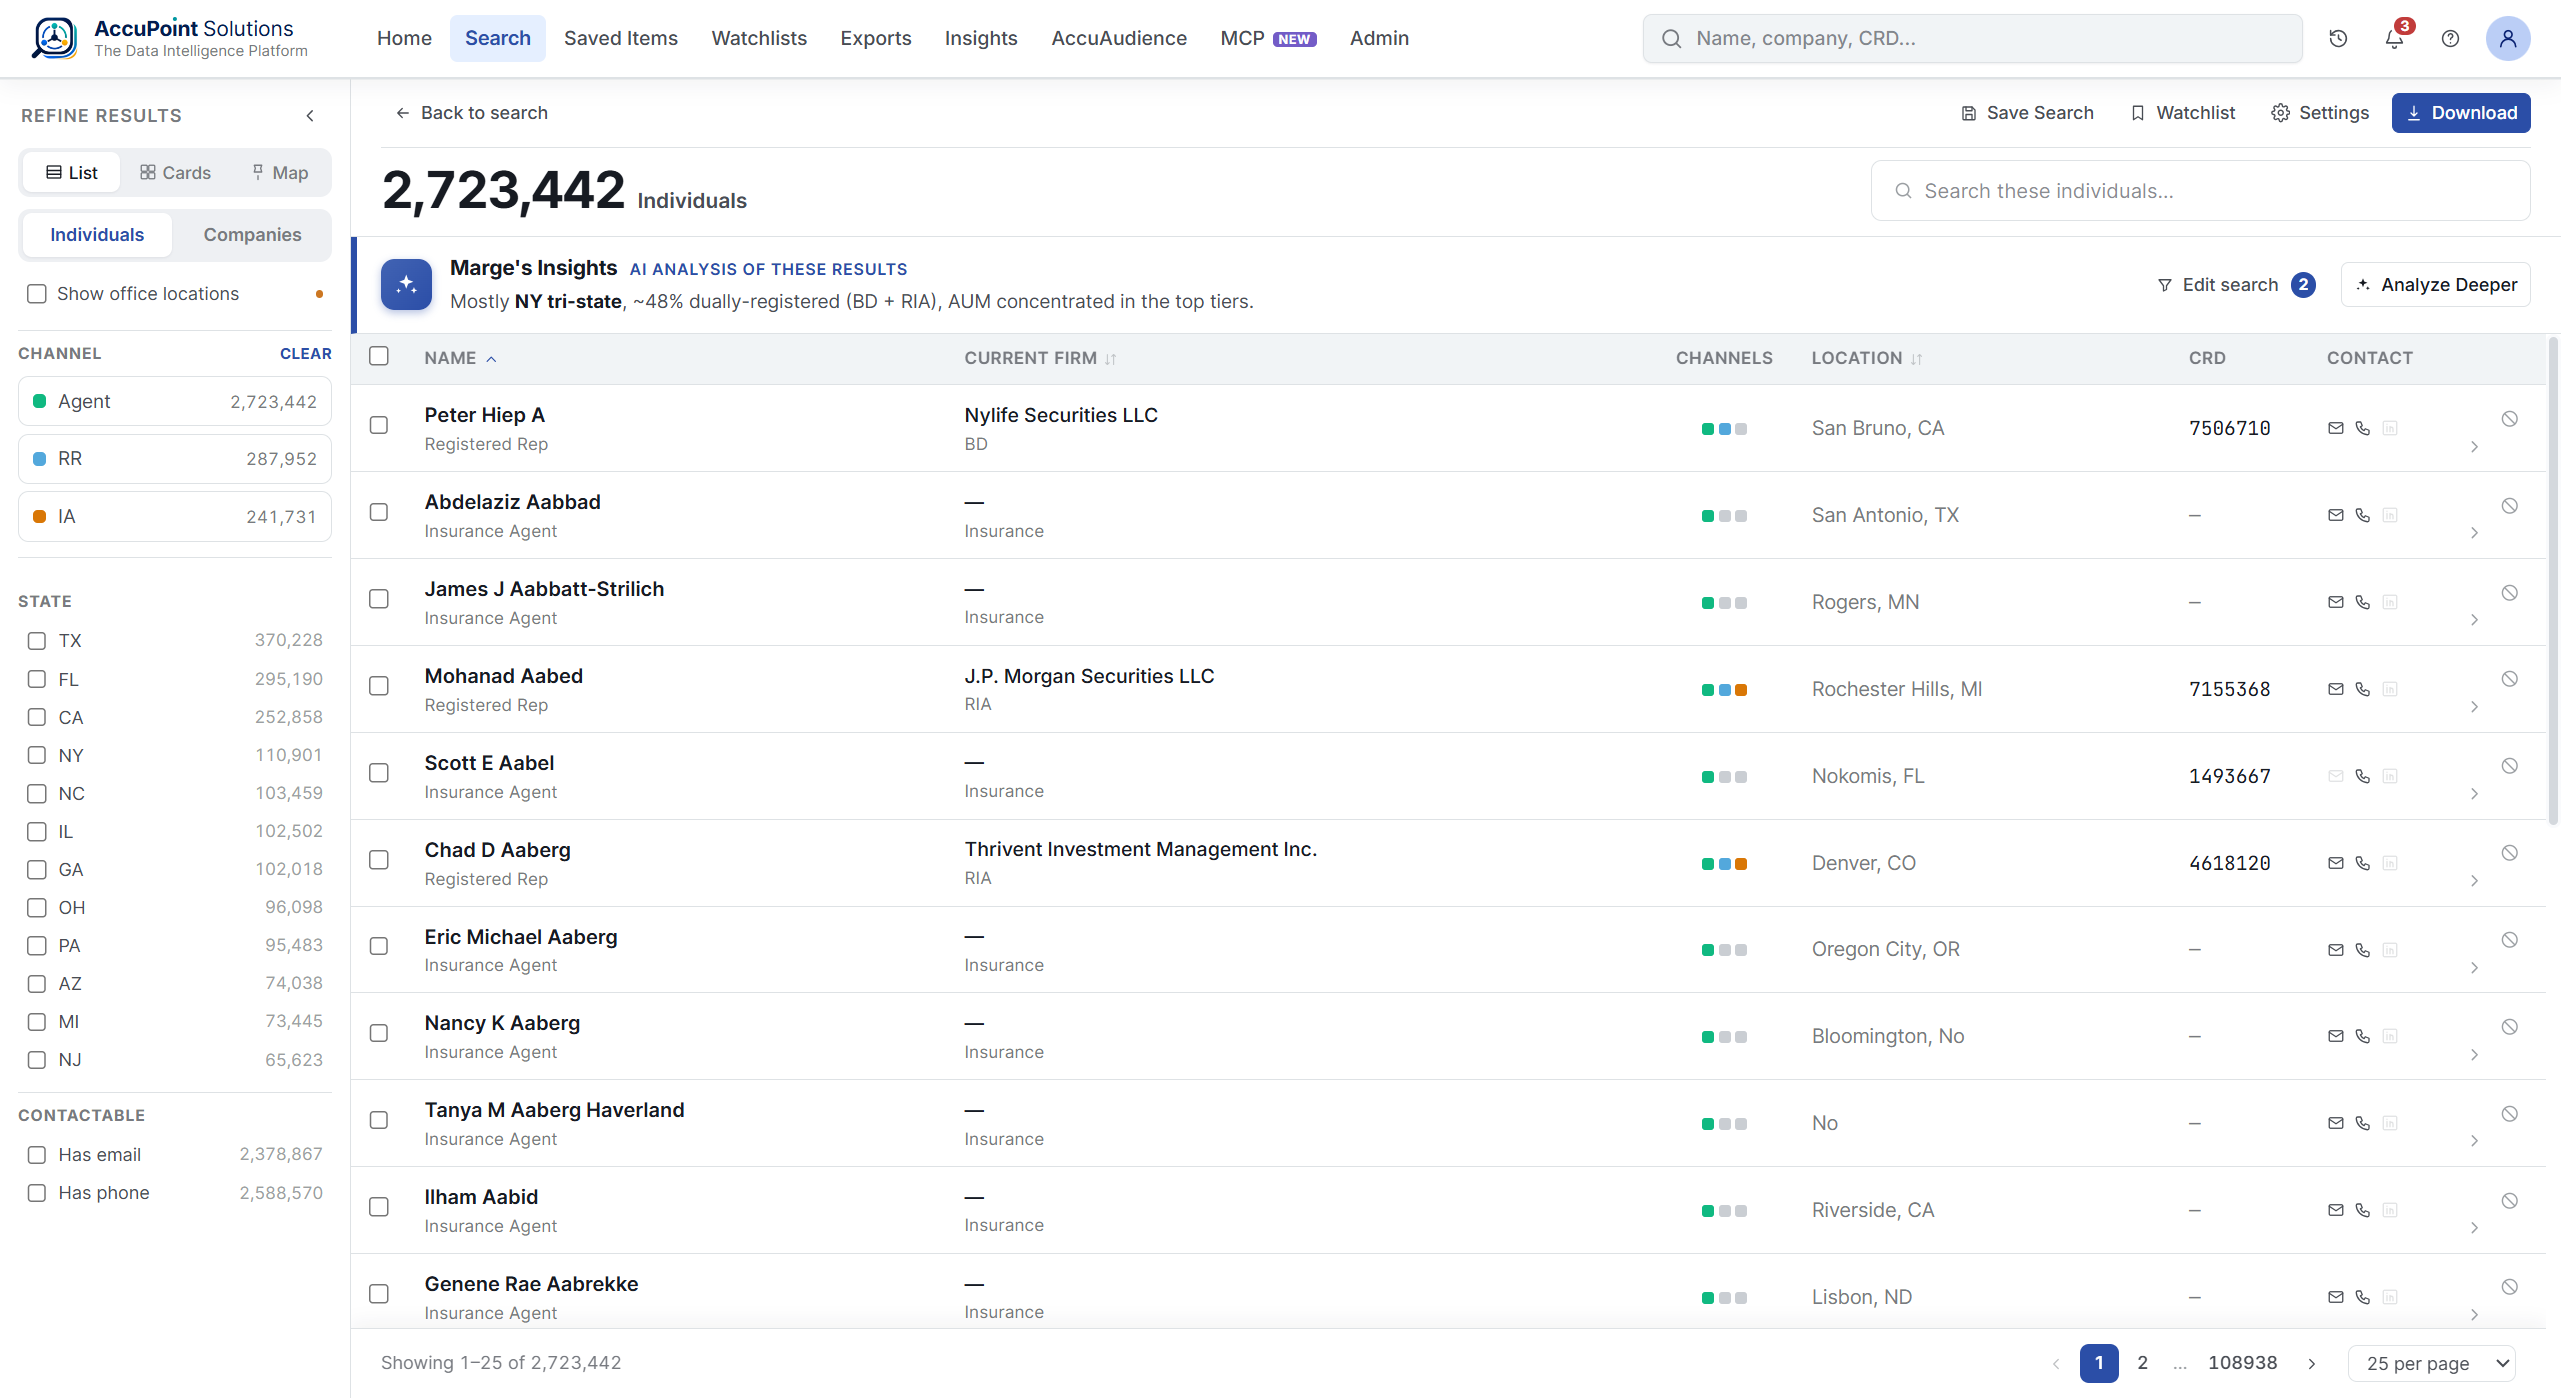Toggle Show office locations checkbox

[x=37, y=294]
